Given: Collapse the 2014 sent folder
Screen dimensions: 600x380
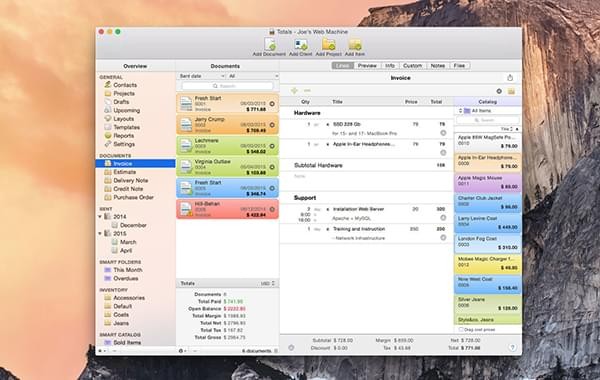Looking at the screenshot, I should coord(100,217).
